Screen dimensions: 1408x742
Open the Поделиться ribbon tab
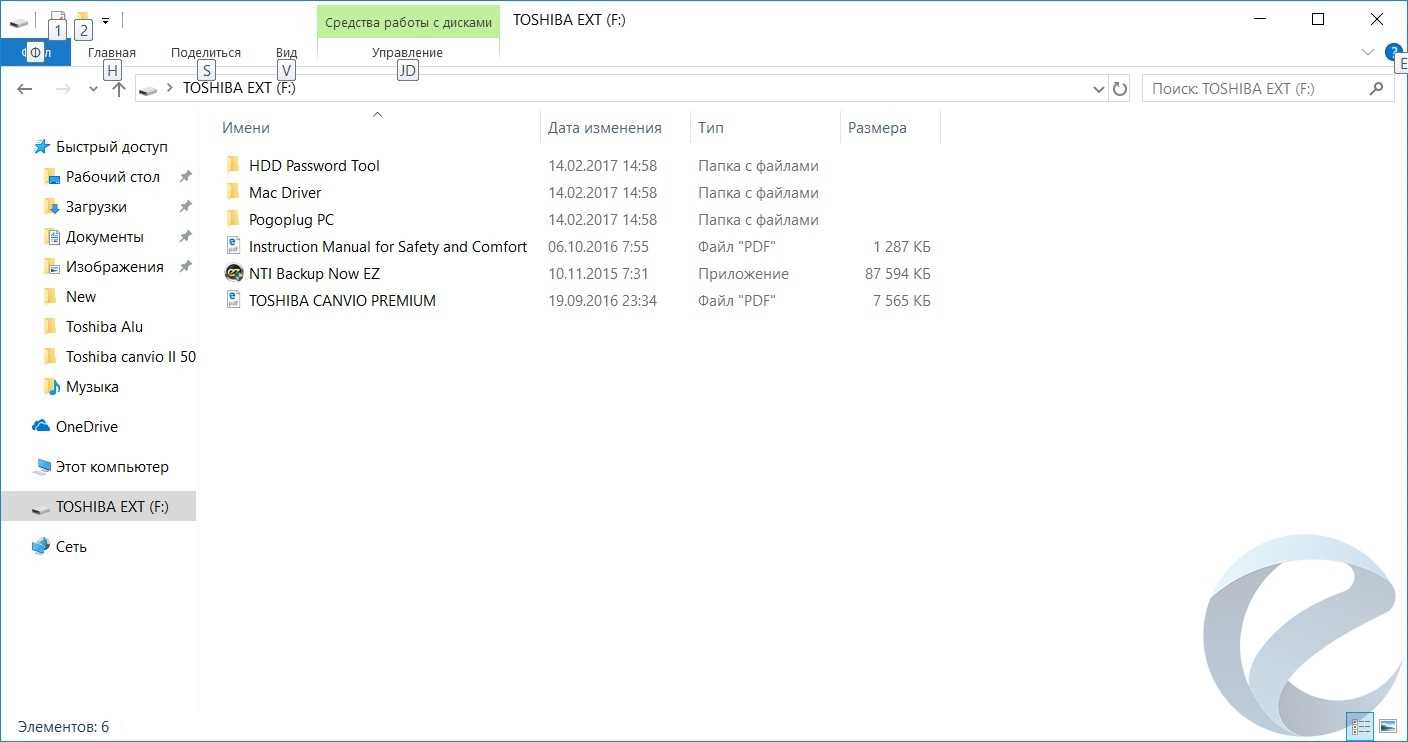coord(206,53)
